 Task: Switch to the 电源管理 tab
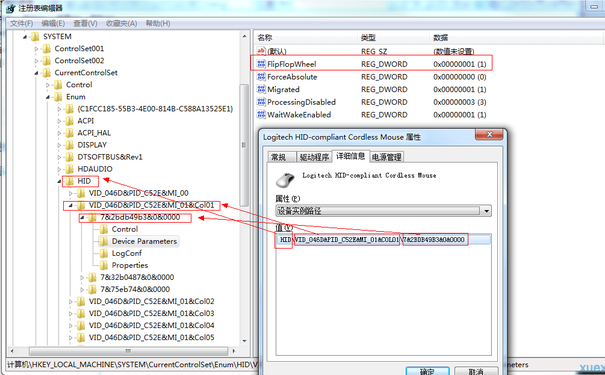coord(387,157)
